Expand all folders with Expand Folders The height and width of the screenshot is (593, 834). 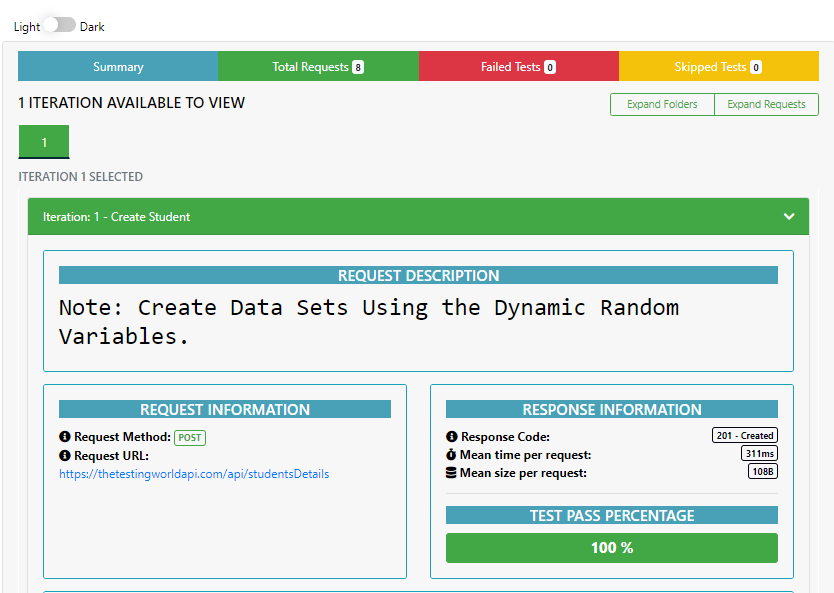(662, 104)
